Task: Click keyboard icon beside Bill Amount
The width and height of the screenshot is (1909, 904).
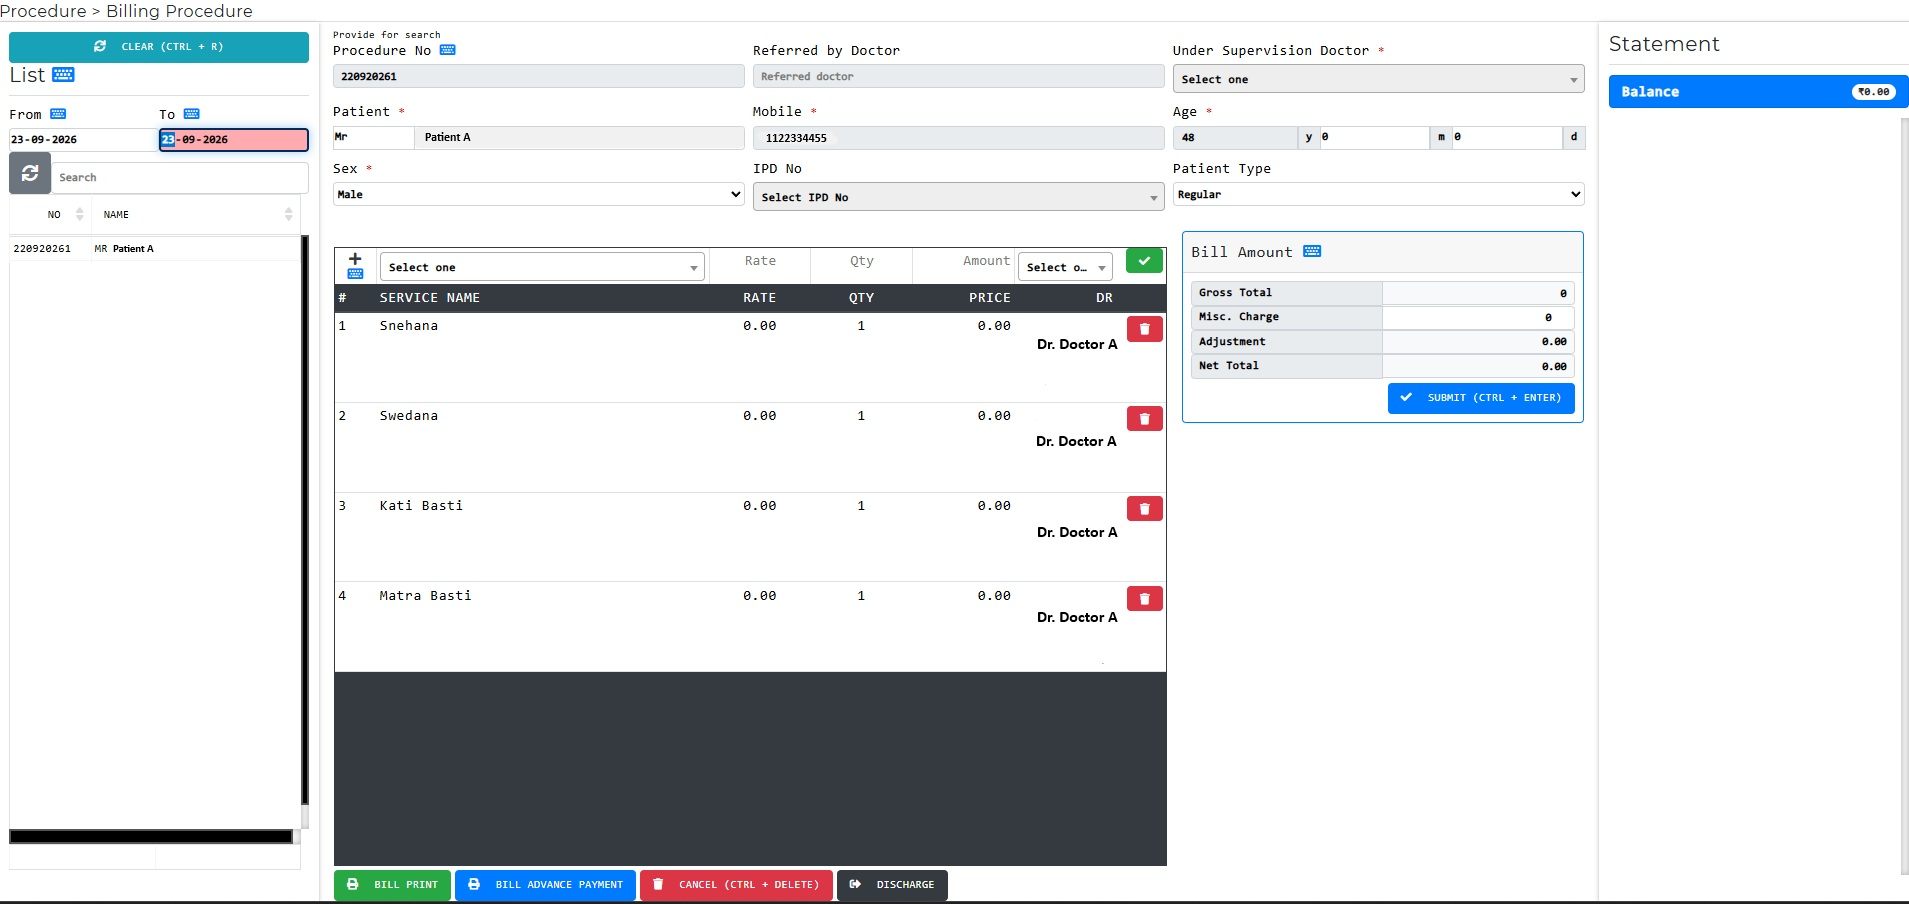Action: point(1313,251)
